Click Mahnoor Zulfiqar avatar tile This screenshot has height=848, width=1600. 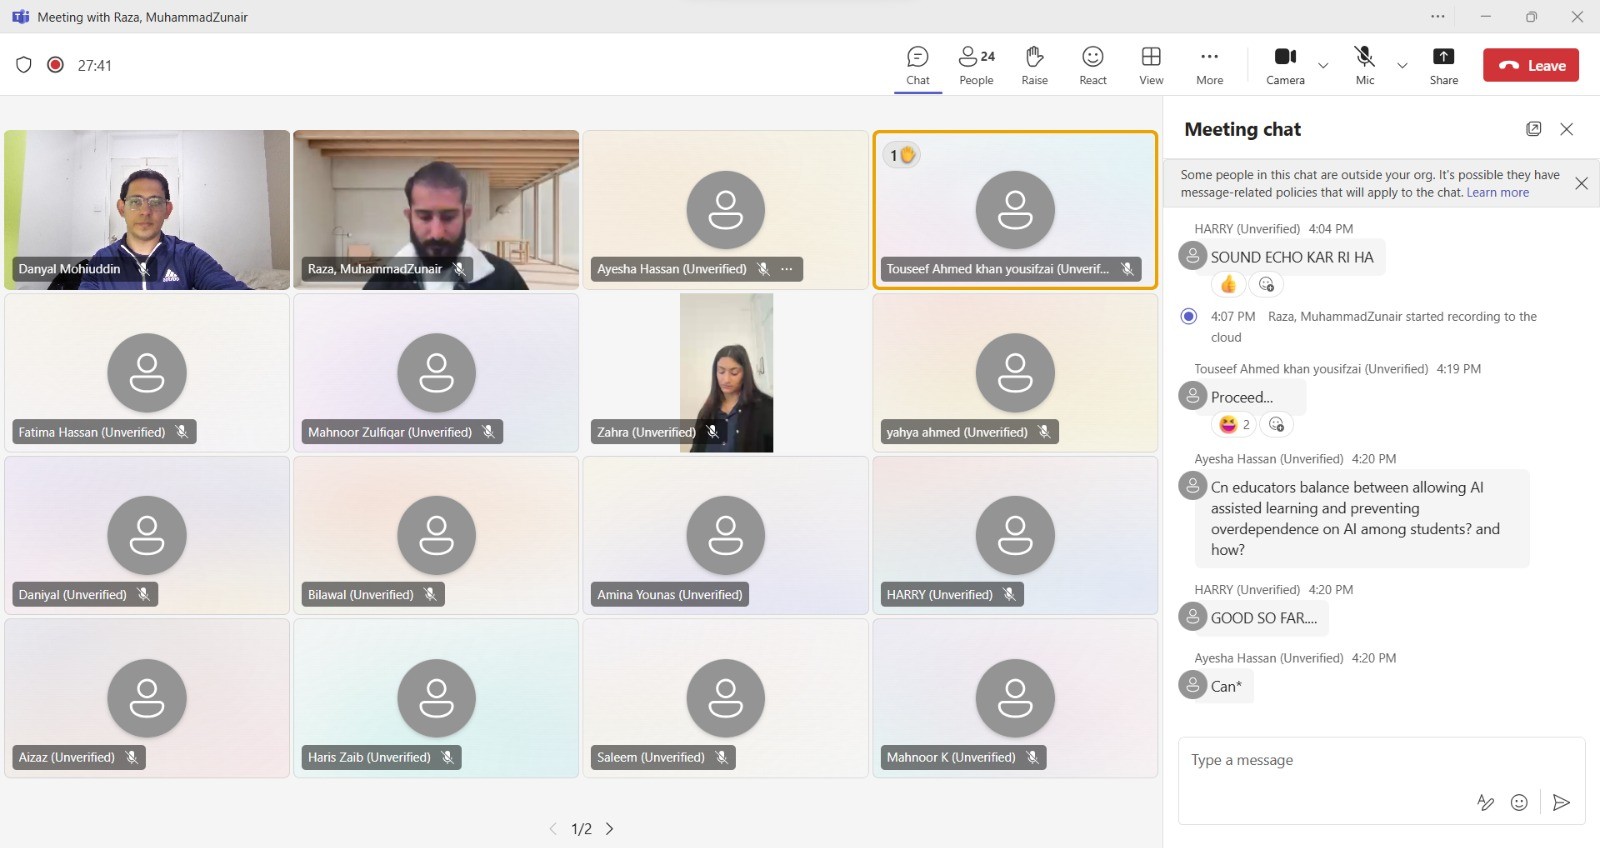point(436,372)
